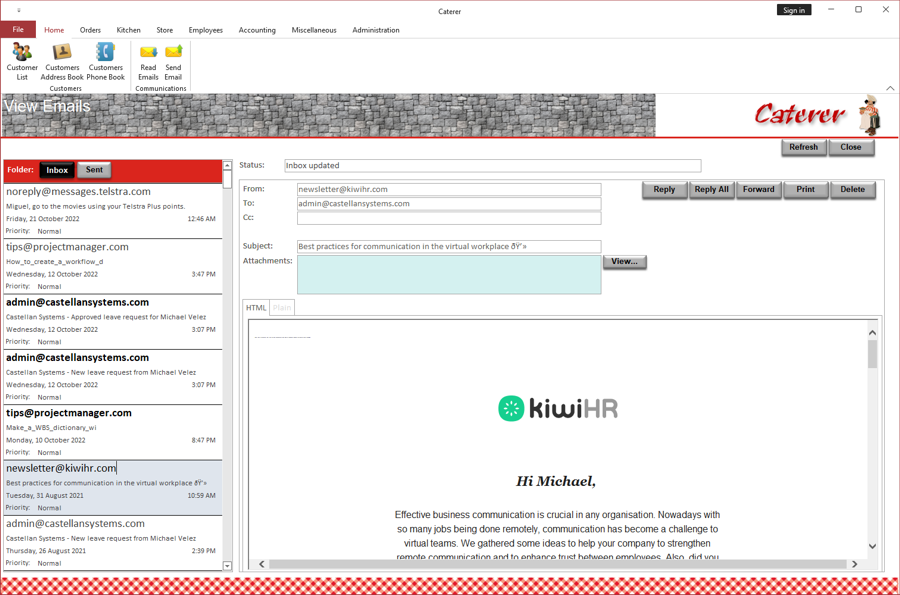Screen dimensions: 900x595
Task: Delete the open email
Action: pyautogui.click(x=852, y=189)
